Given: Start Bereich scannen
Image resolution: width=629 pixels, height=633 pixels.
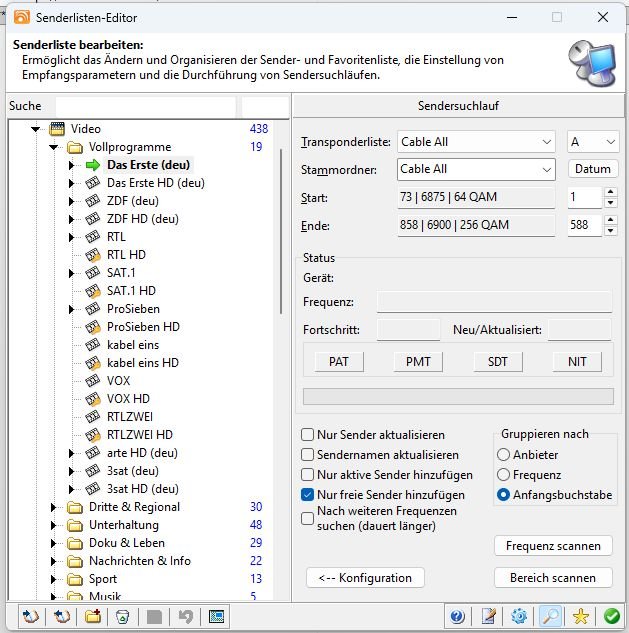Looking at the screenshot, I should [553, 578].
